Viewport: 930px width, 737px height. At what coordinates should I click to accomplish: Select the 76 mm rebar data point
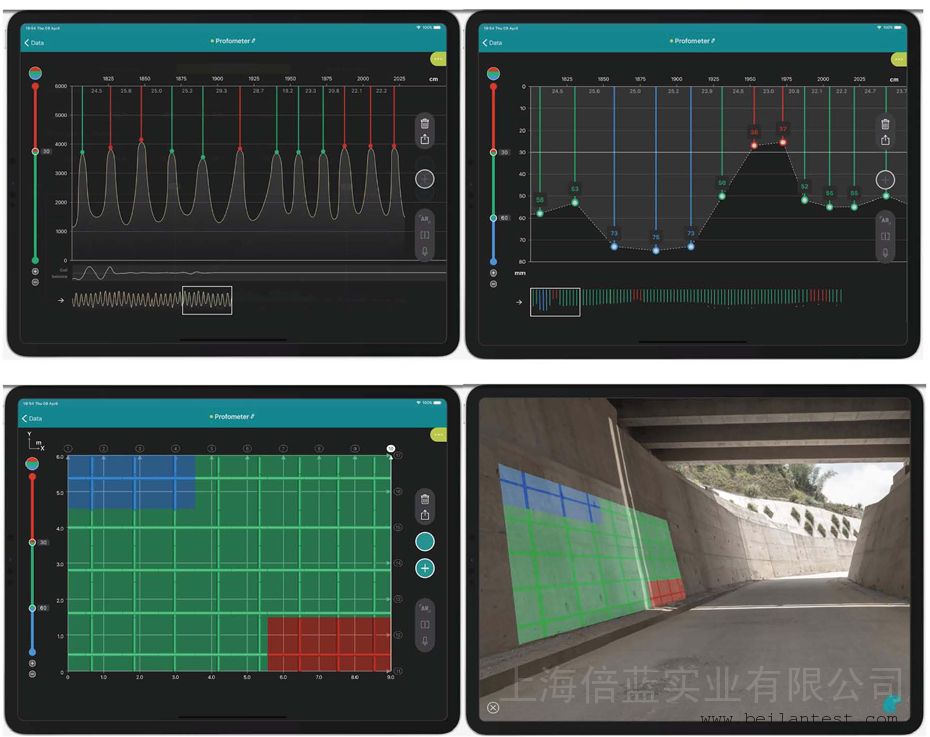(656, 250)
